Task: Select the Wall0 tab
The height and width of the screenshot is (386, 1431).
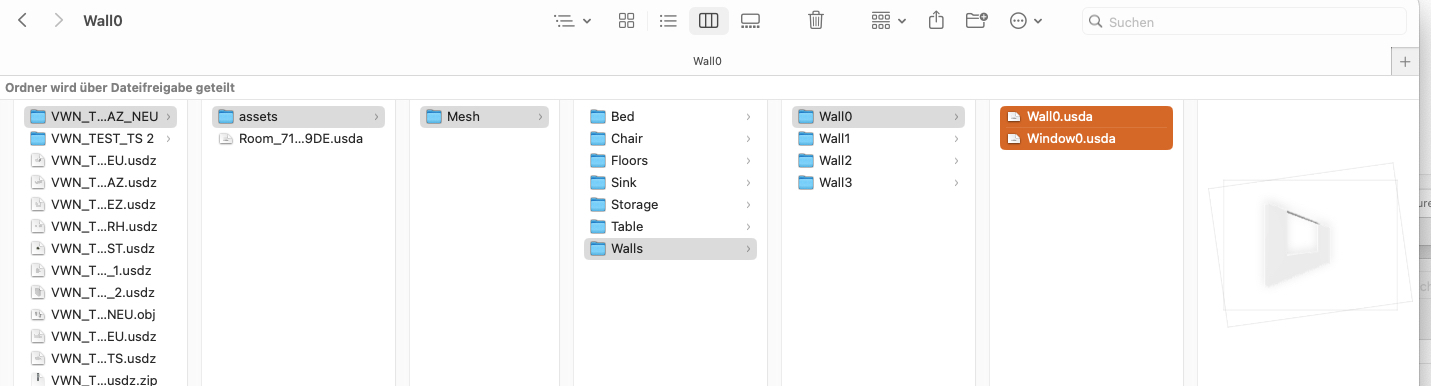Action: (x=707, y=61)
